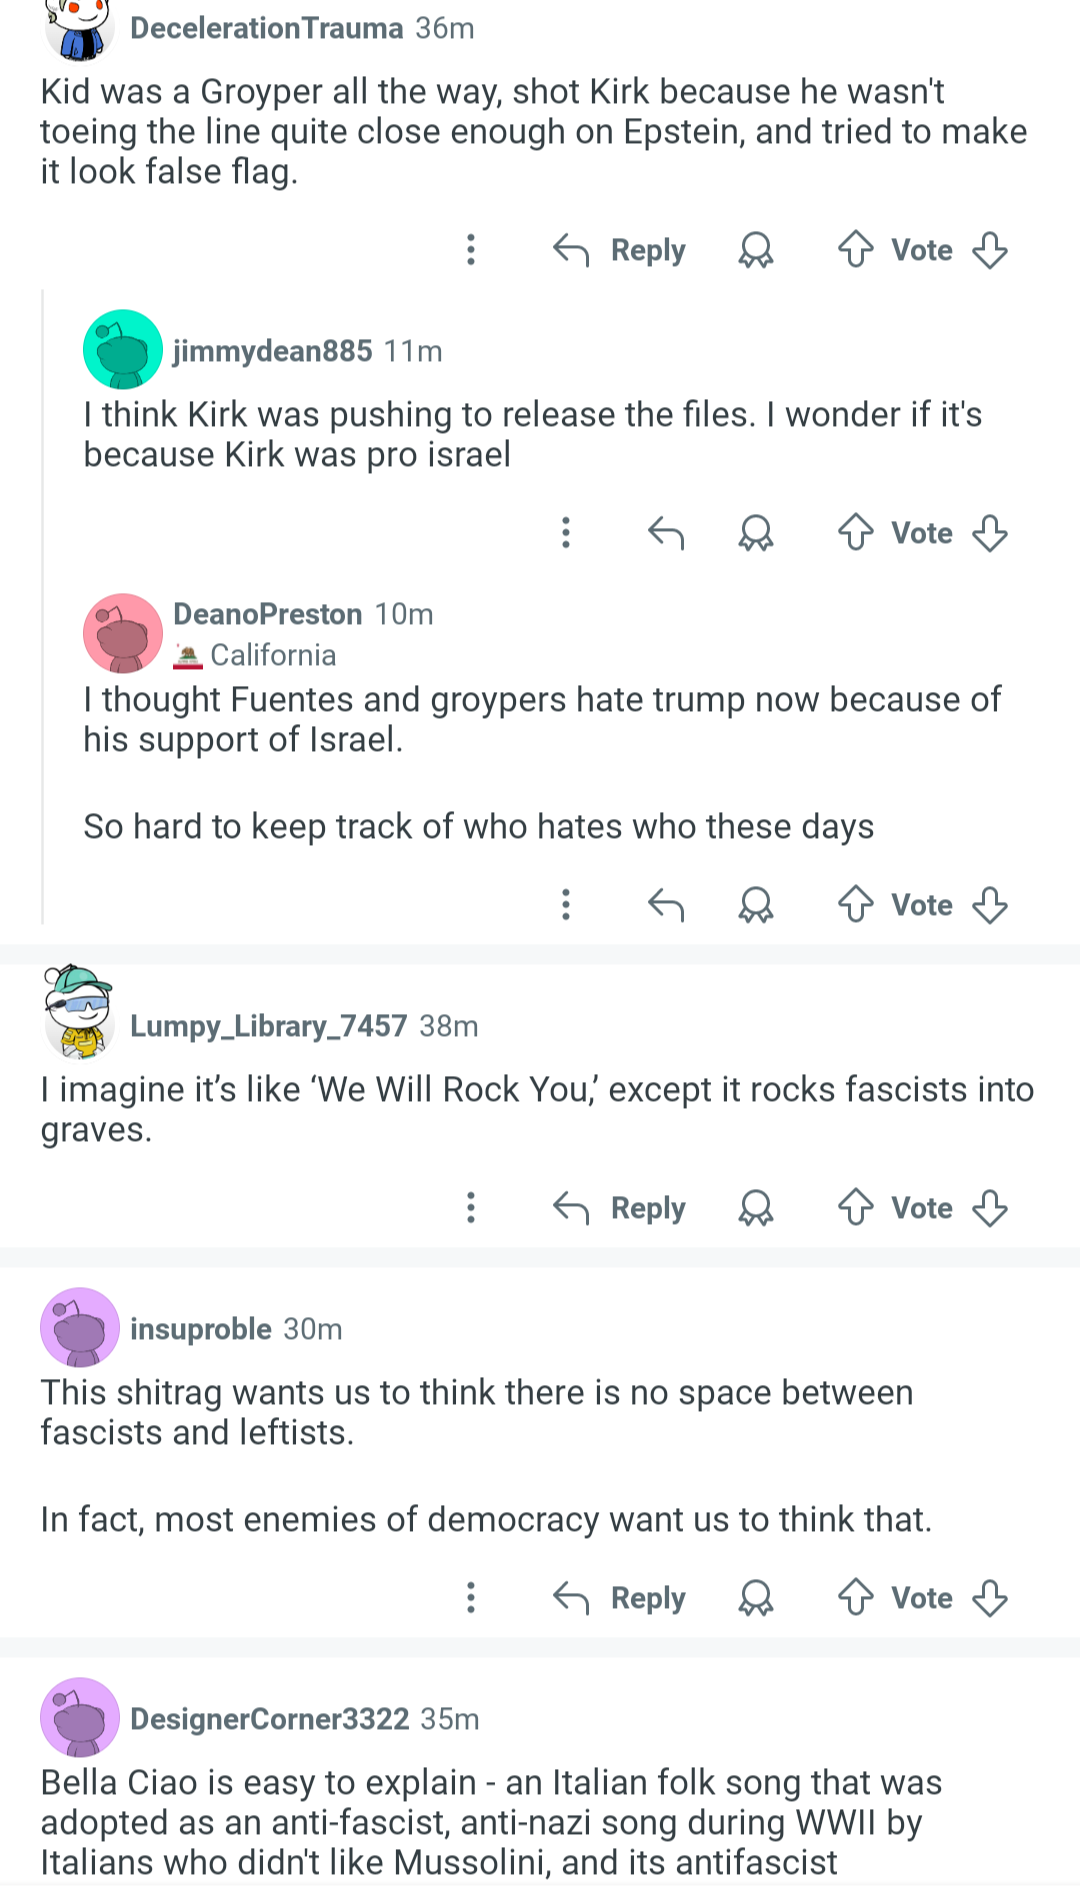Award Lumpy_Library_7457's comment

[x=756, y=1208]
